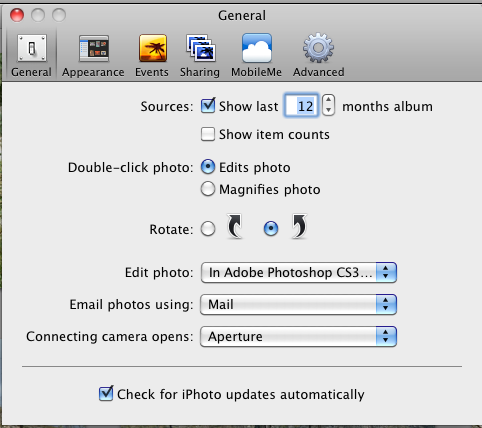Click the months number field showing 12
This screenshot has width=482, height=428.
301,106
